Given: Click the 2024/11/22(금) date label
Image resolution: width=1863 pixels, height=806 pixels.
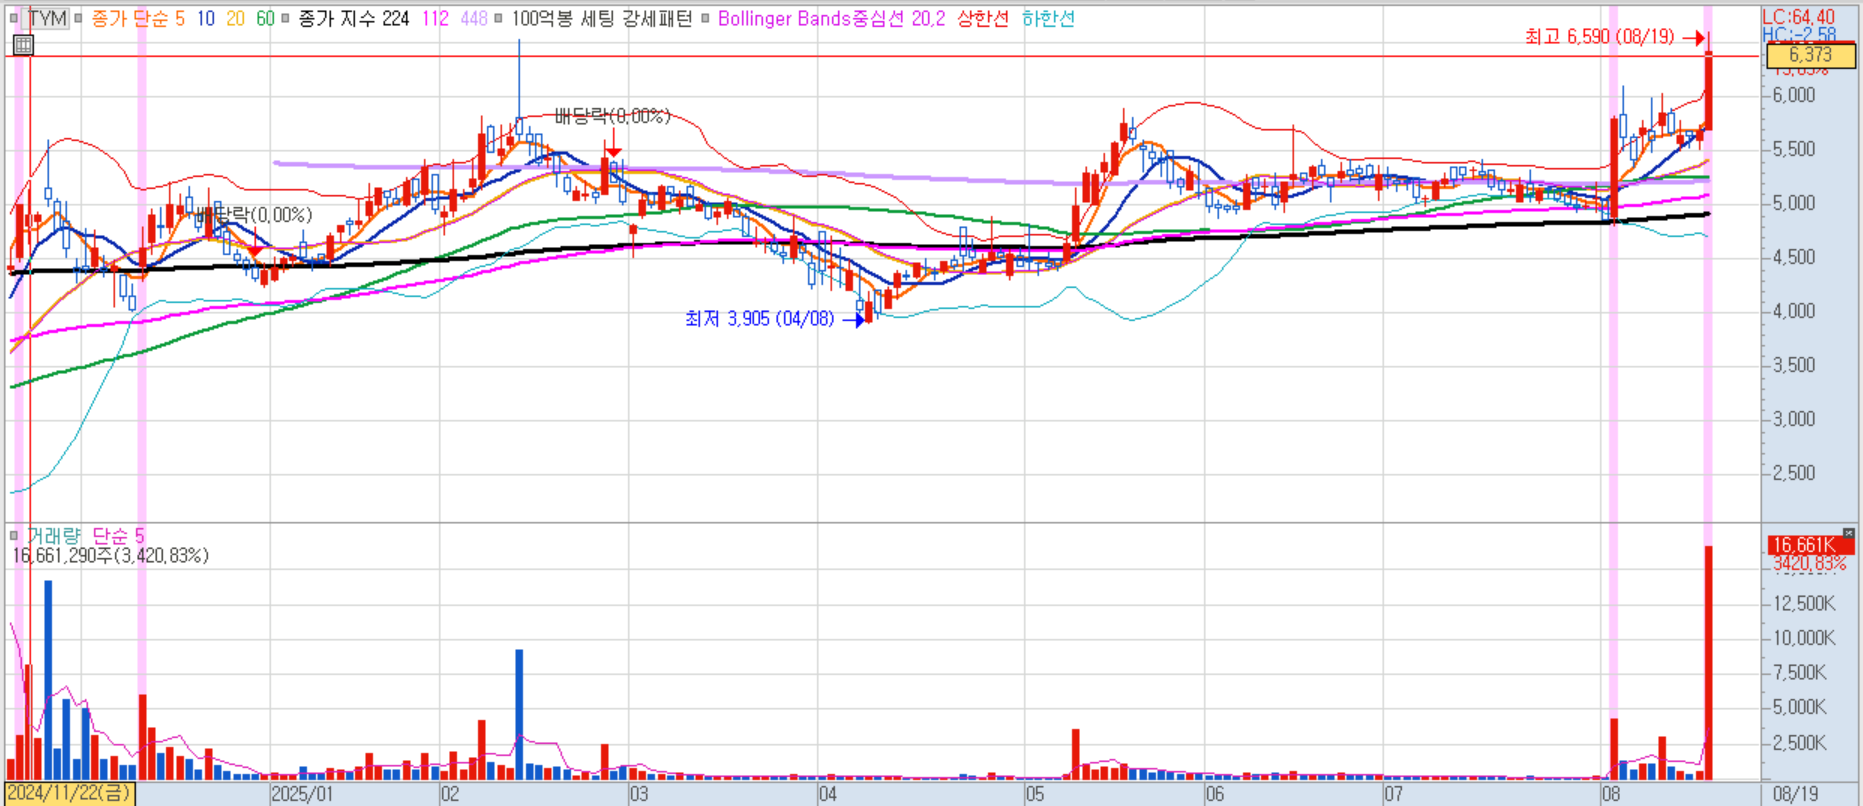Looking at the screenshot, I should coord(69,794).
